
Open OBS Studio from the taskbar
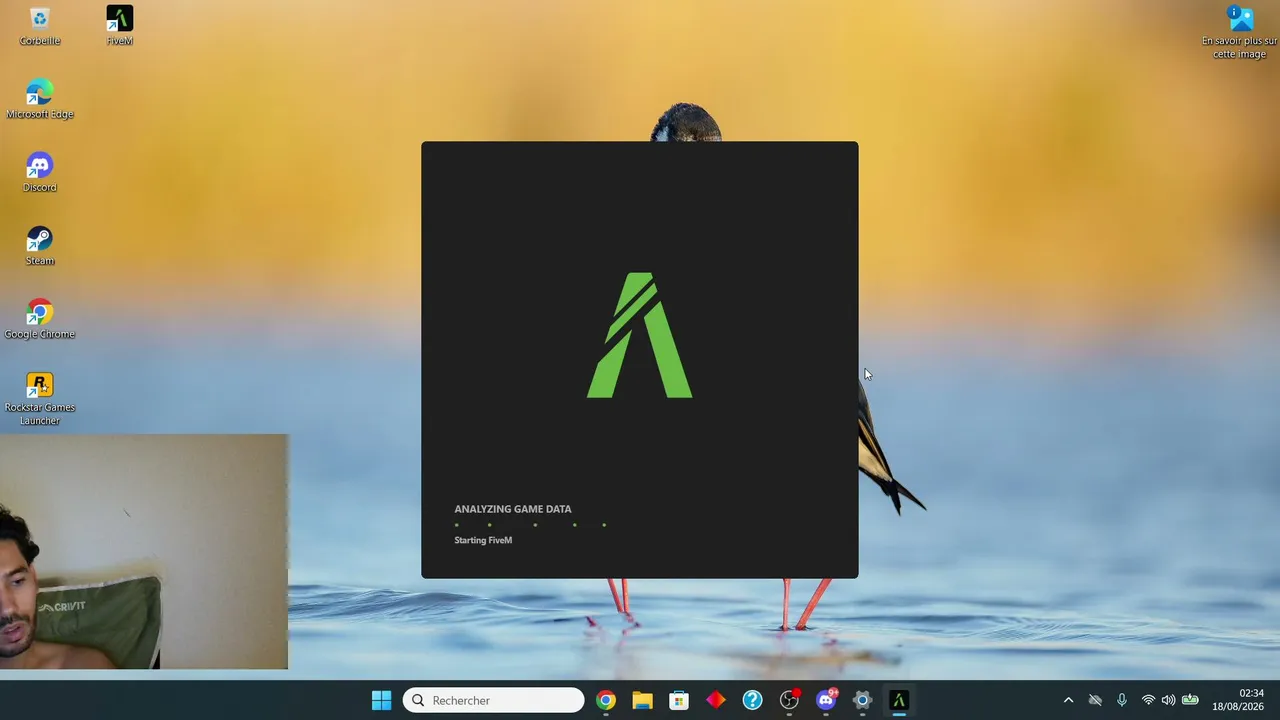789,700
